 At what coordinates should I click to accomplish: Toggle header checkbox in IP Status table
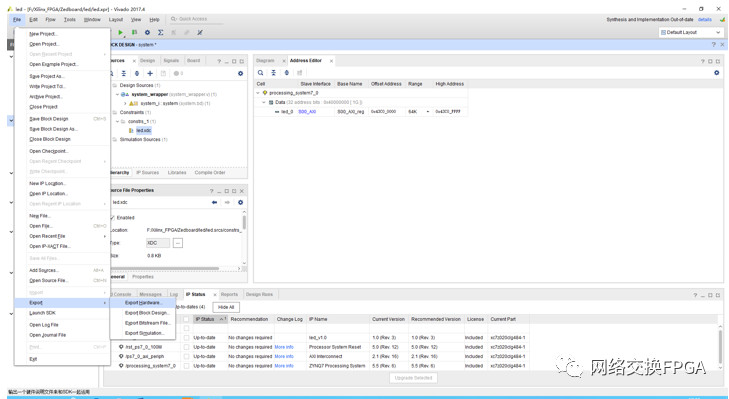coord(186,319)
